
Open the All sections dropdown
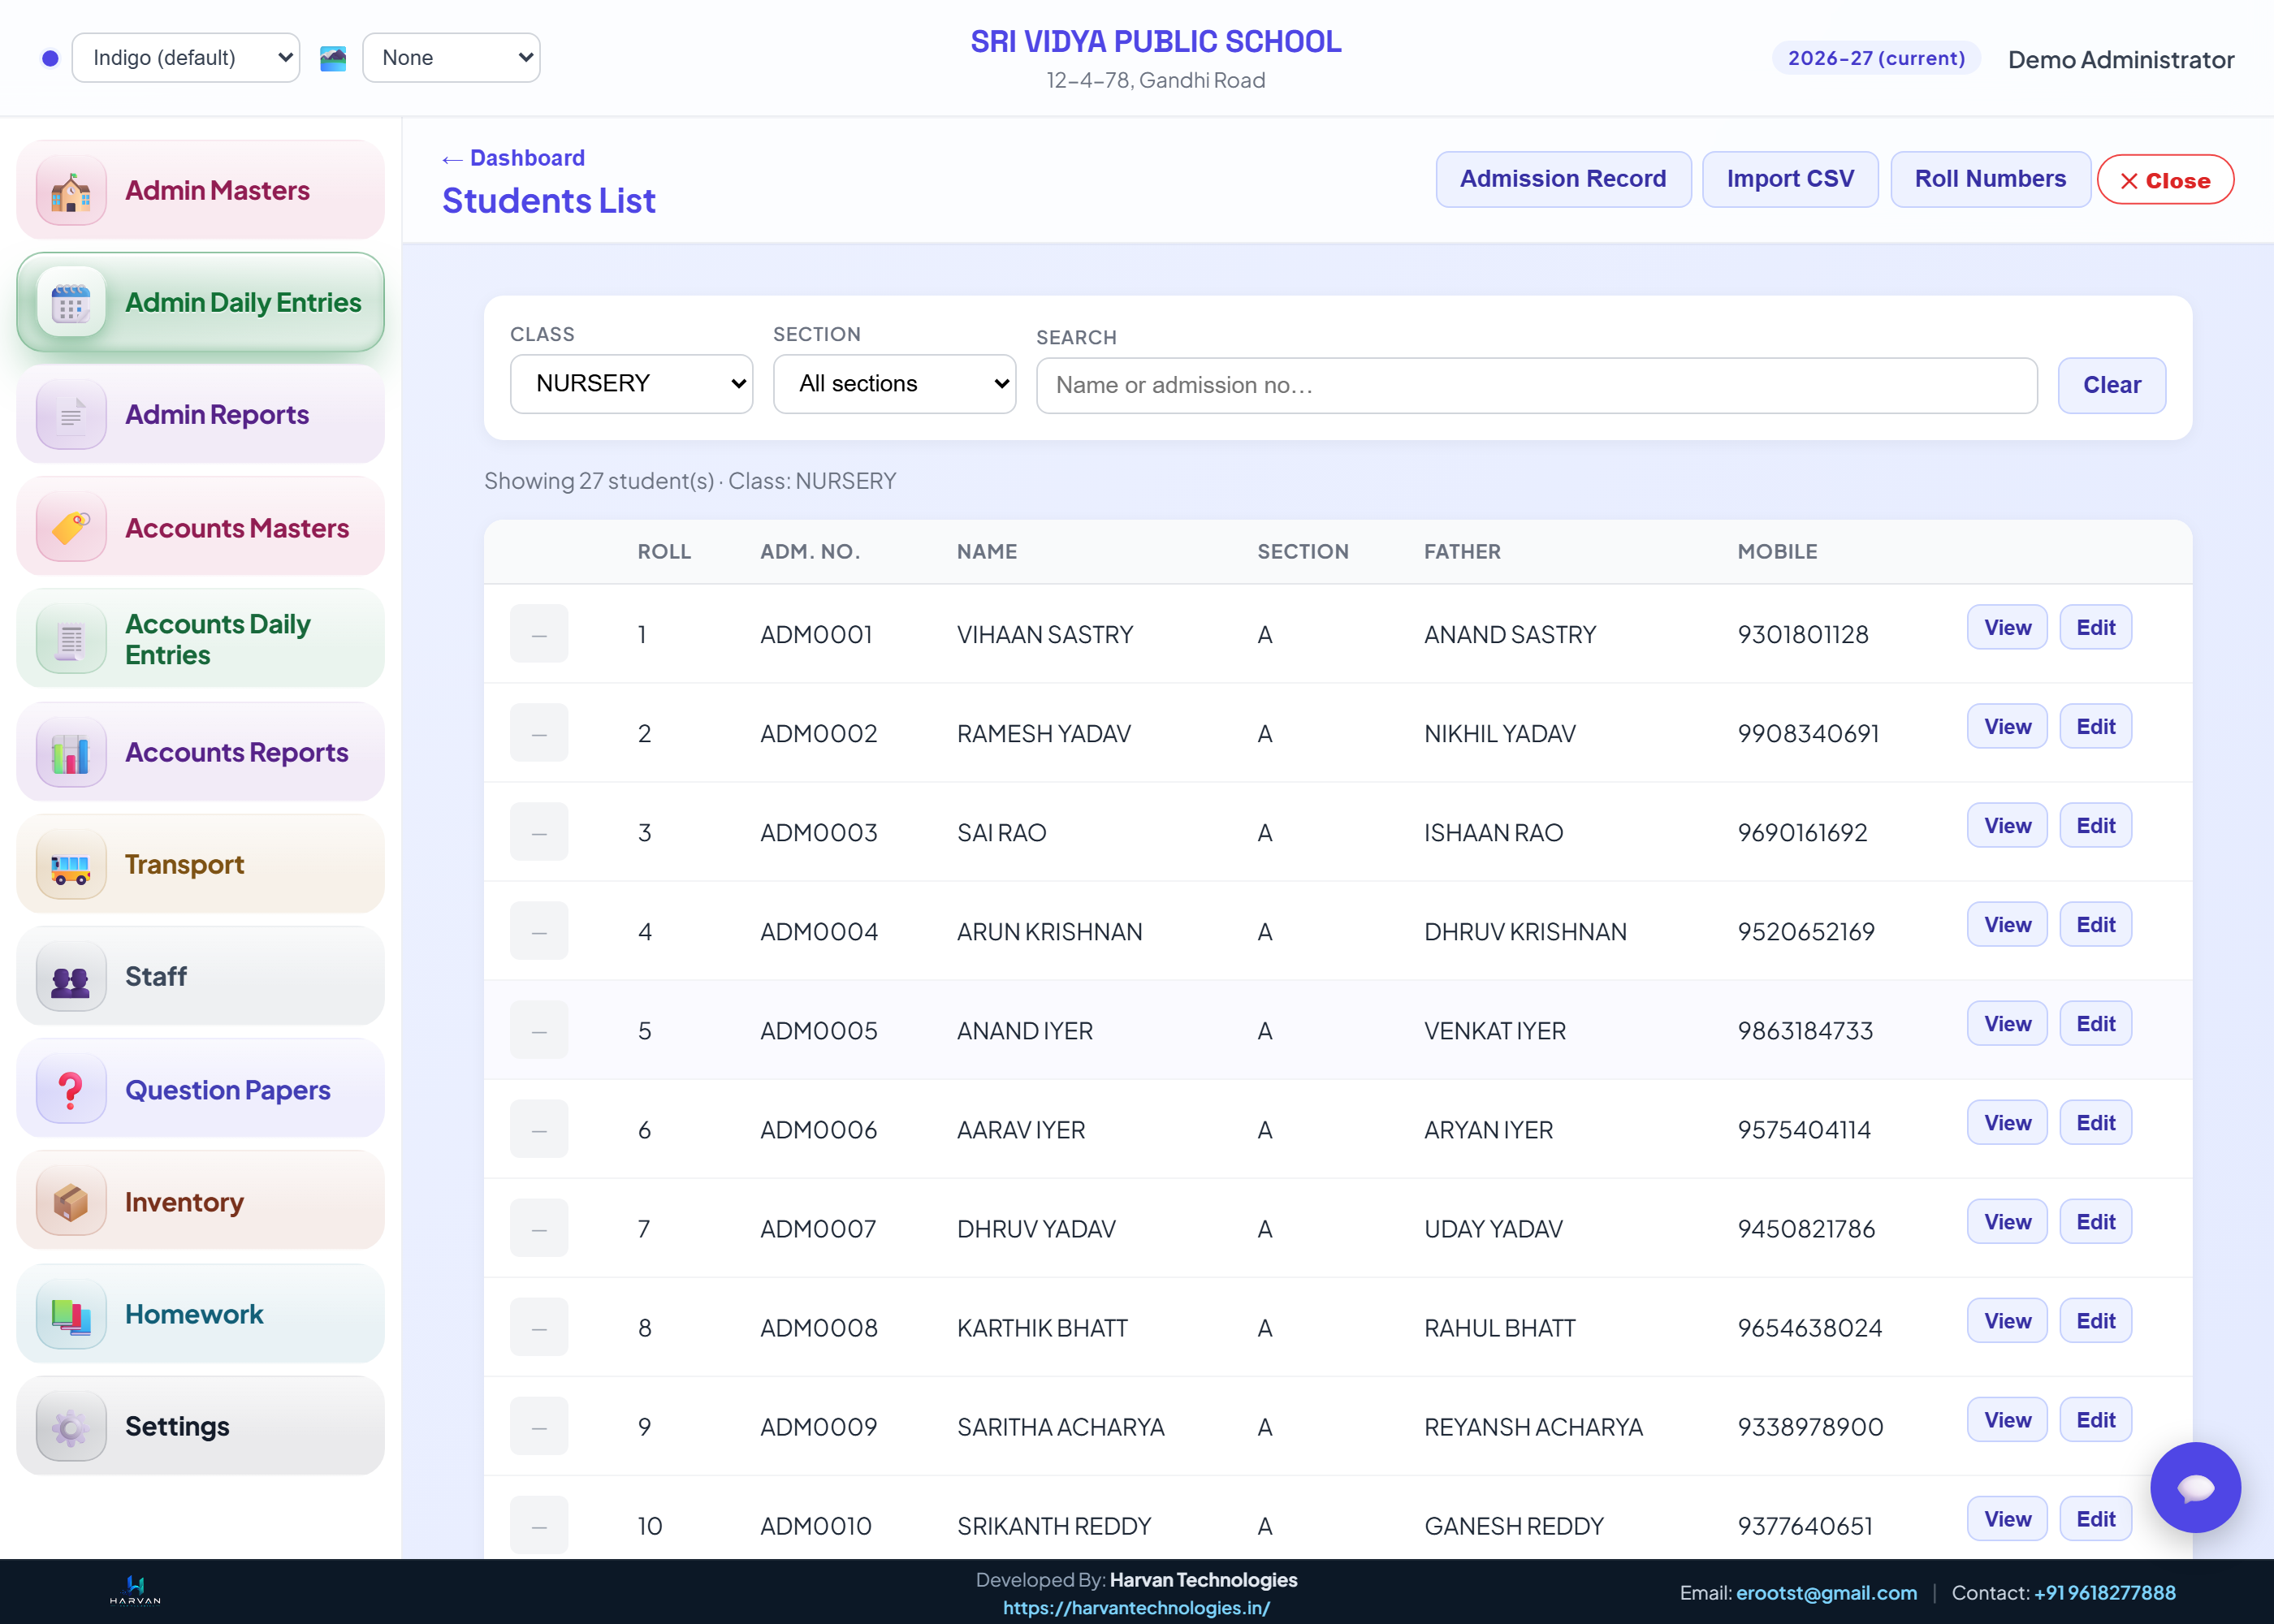pos(894,384)
